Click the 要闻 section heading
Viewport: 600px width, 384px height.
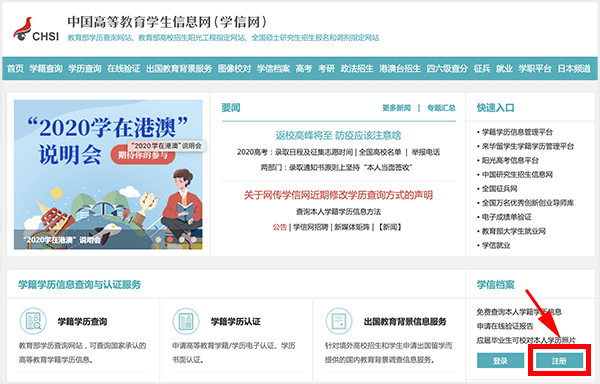231,108
